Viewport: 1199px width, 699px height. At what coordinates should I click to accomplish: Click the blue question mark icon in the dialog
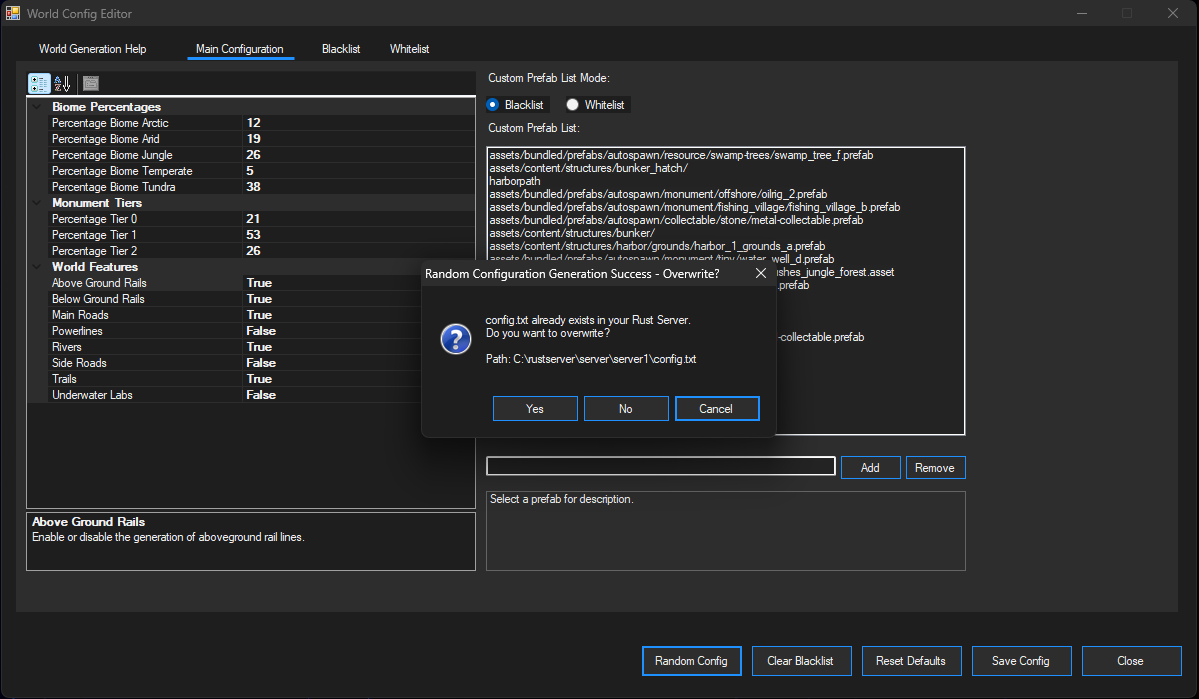click(x=455, y=339)
